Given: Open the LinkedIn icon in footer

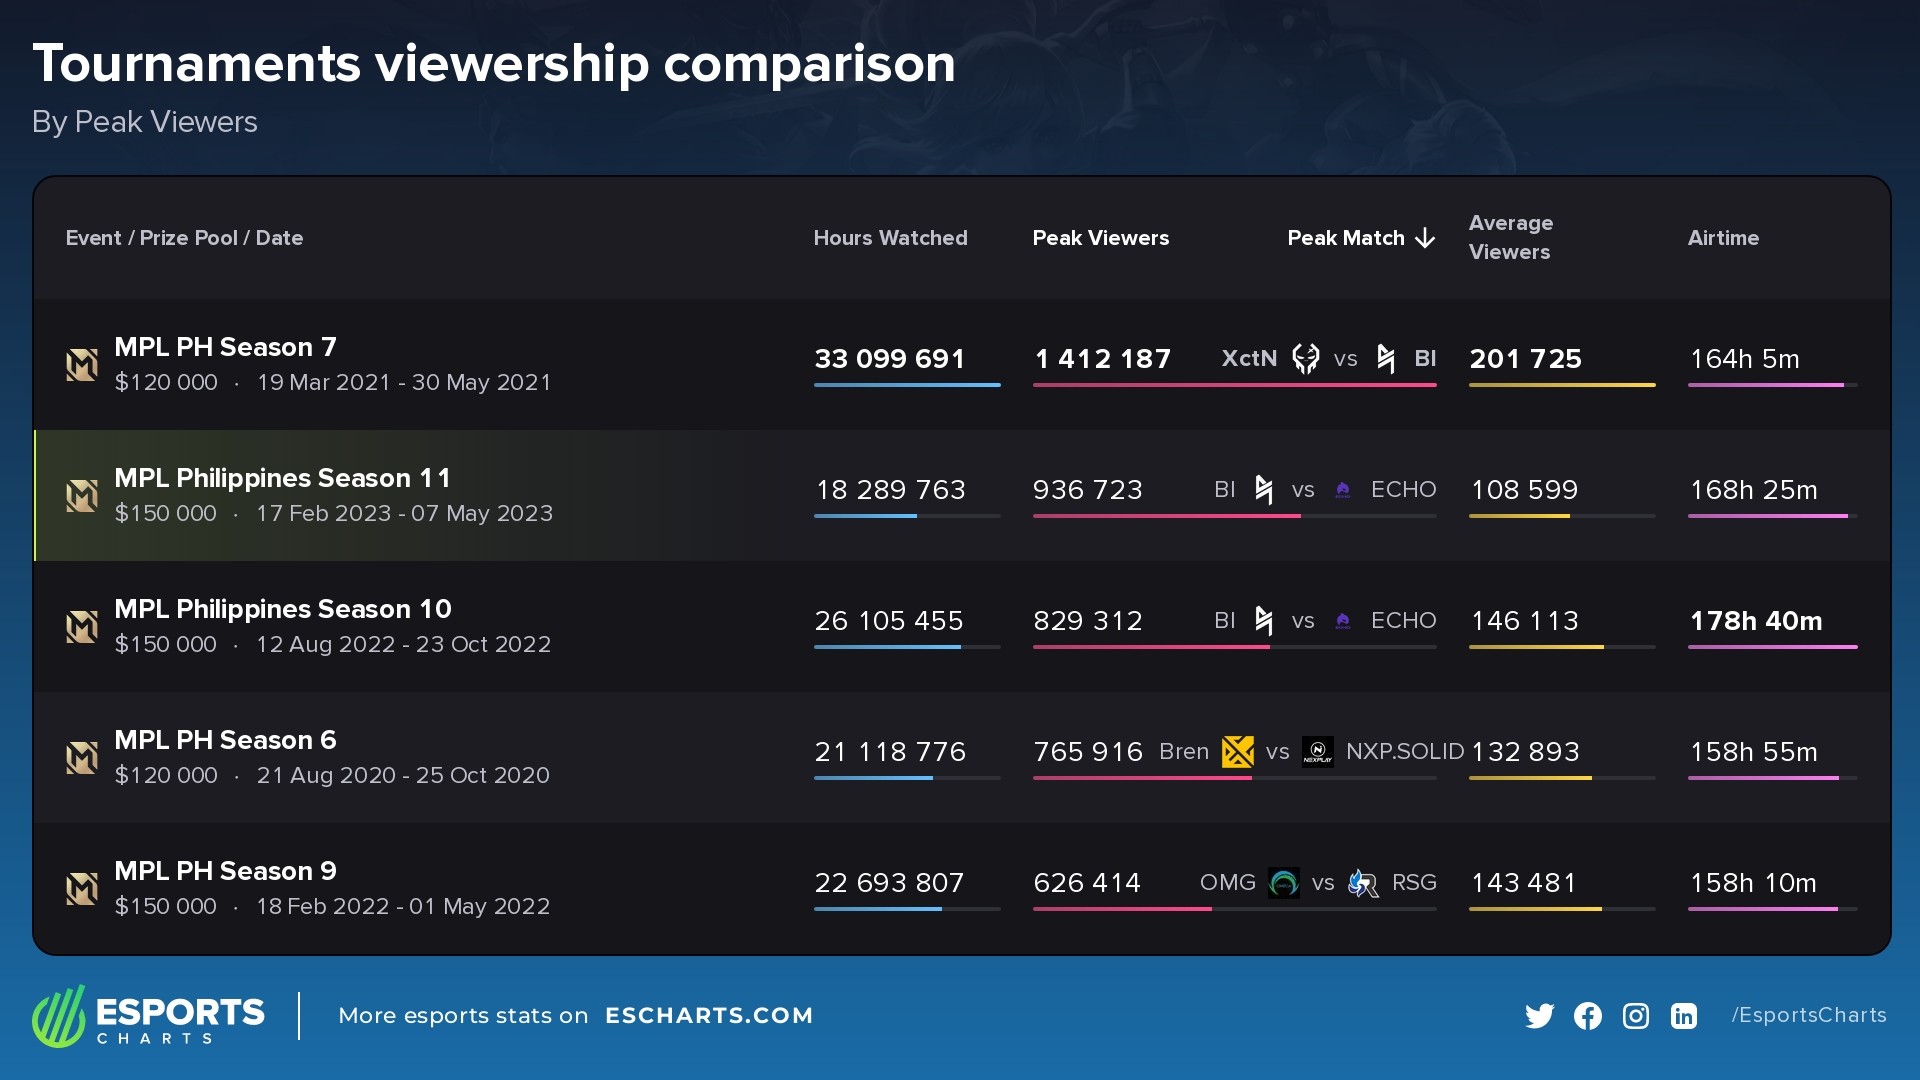Looking at the screenshot, I should tap(1683, 1016).
